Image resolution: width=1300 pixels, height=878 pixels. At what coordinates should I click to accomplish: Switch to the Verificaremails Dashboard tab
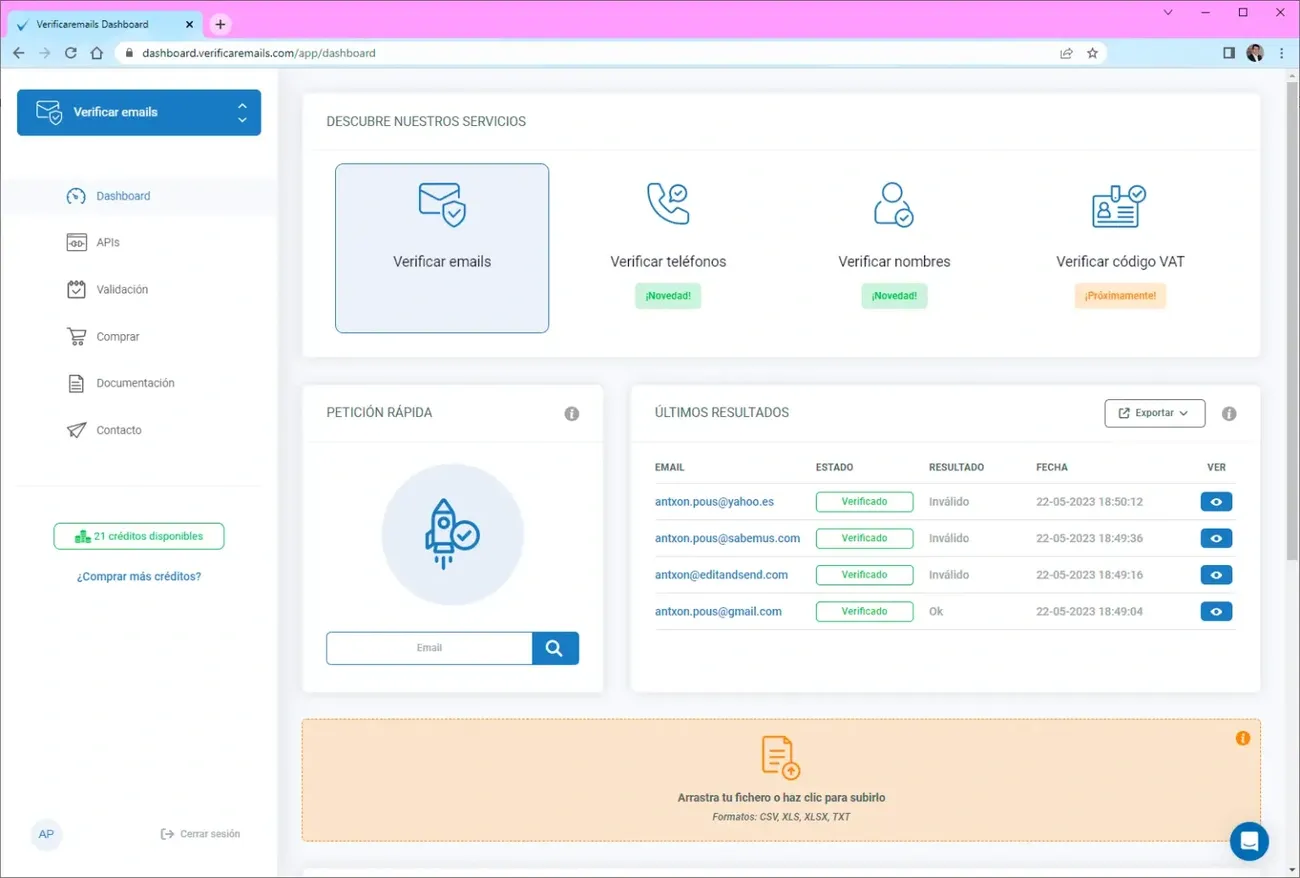[x=100, y=23]
